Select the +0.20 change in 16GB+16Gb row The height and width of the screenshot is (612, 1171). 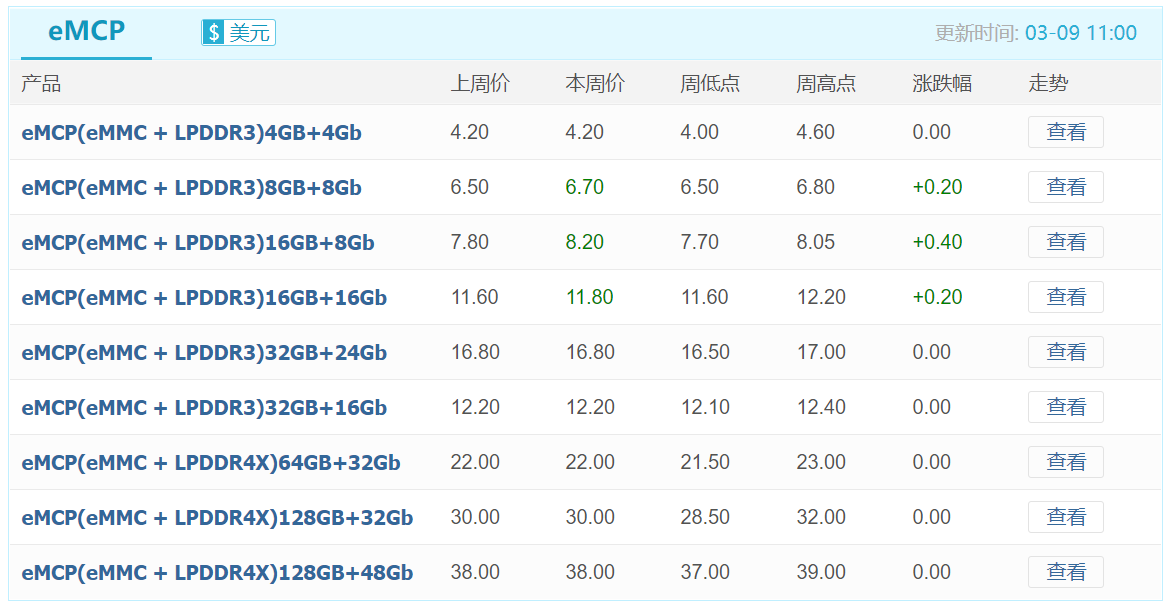tap(937, 297)
